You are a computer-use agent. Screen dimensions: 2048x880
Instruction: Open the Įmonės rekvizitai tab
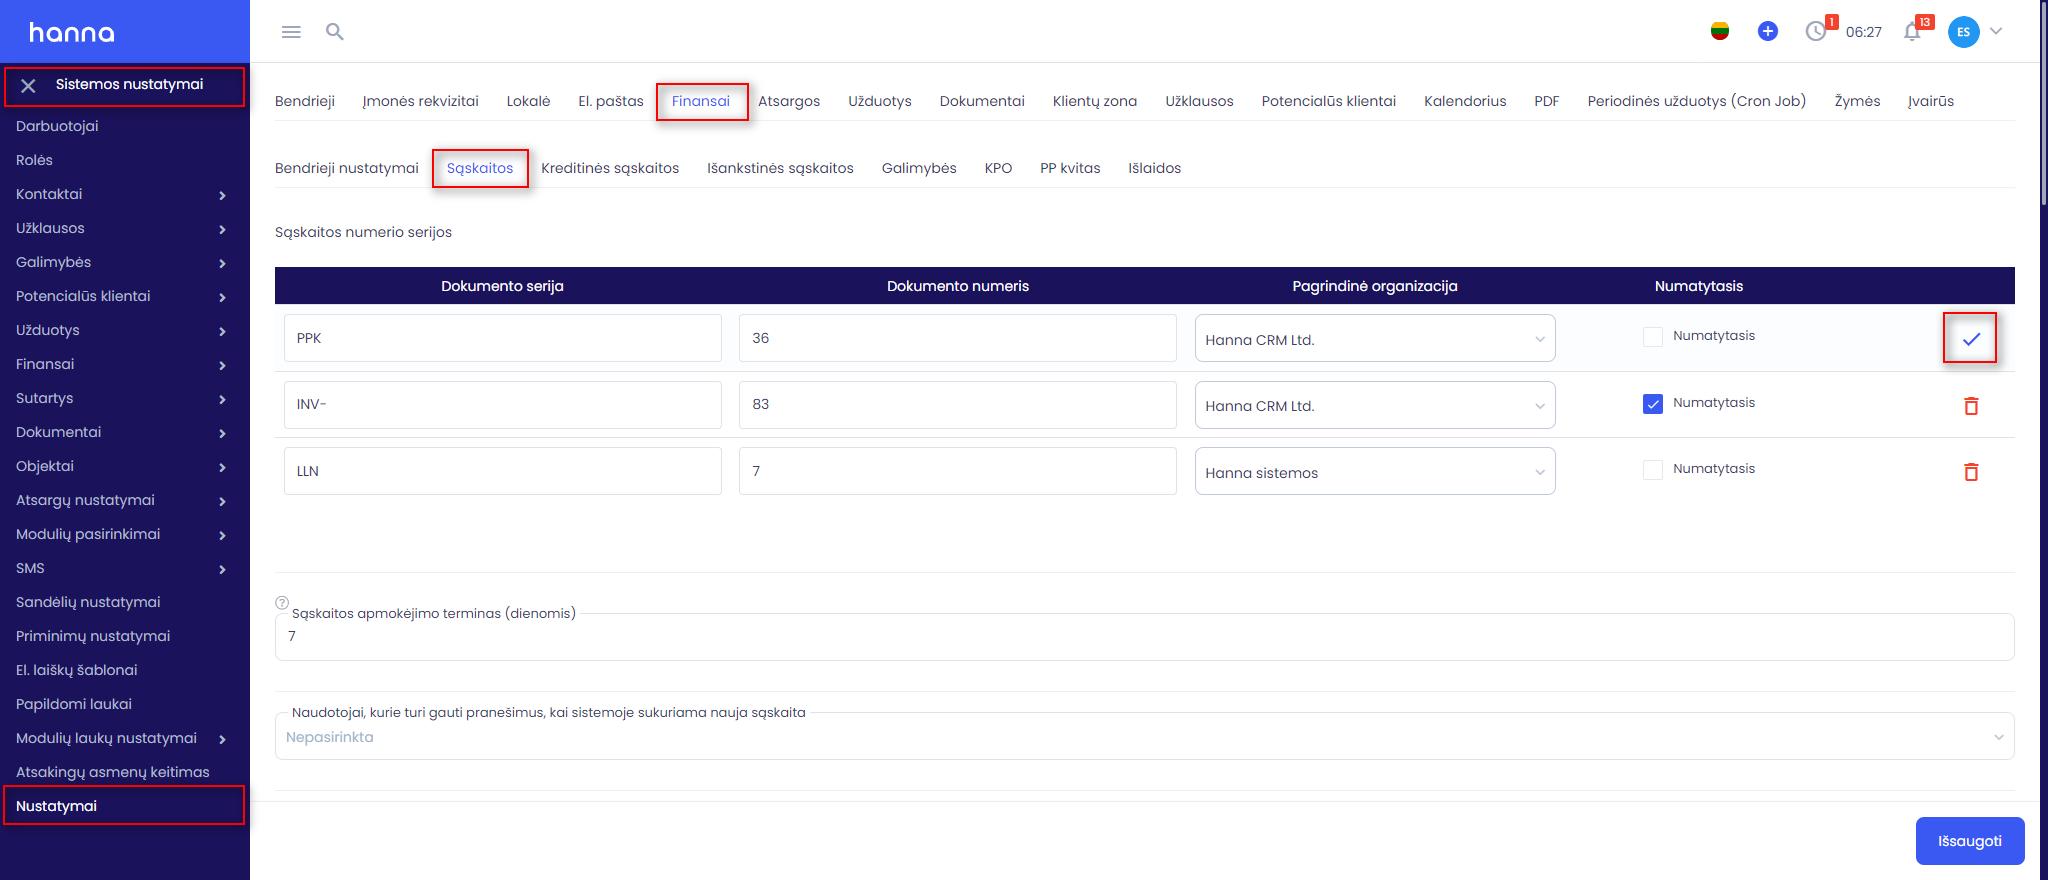421,101
